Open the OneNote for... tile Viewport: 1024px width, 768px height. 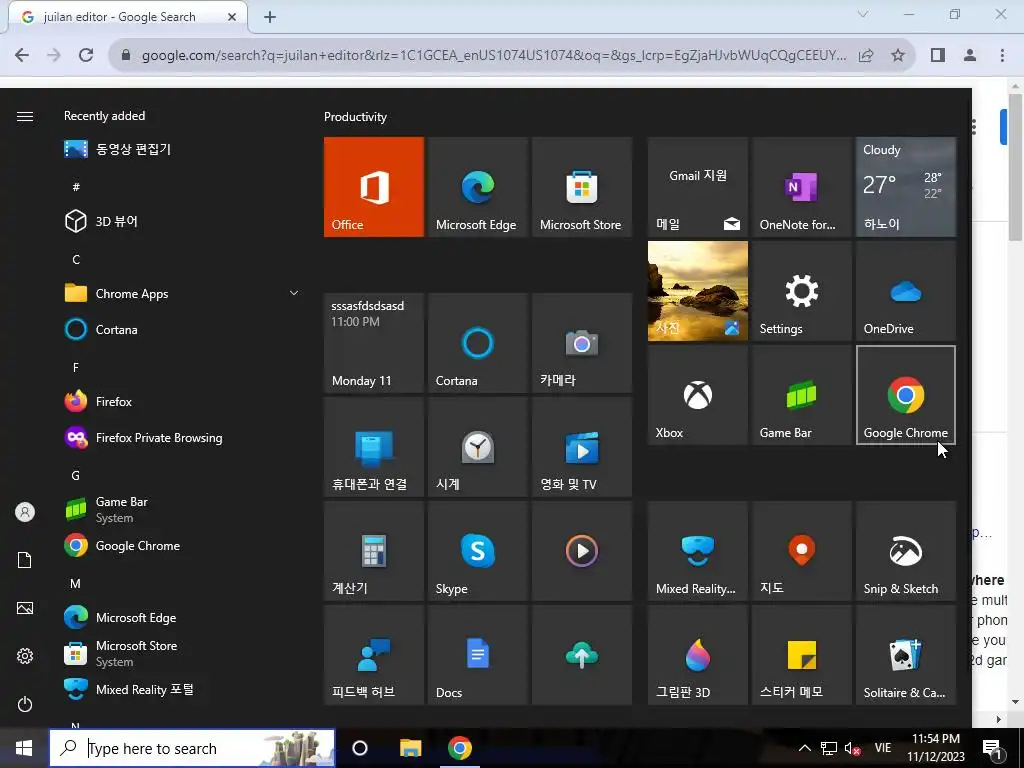coord(801,187)
